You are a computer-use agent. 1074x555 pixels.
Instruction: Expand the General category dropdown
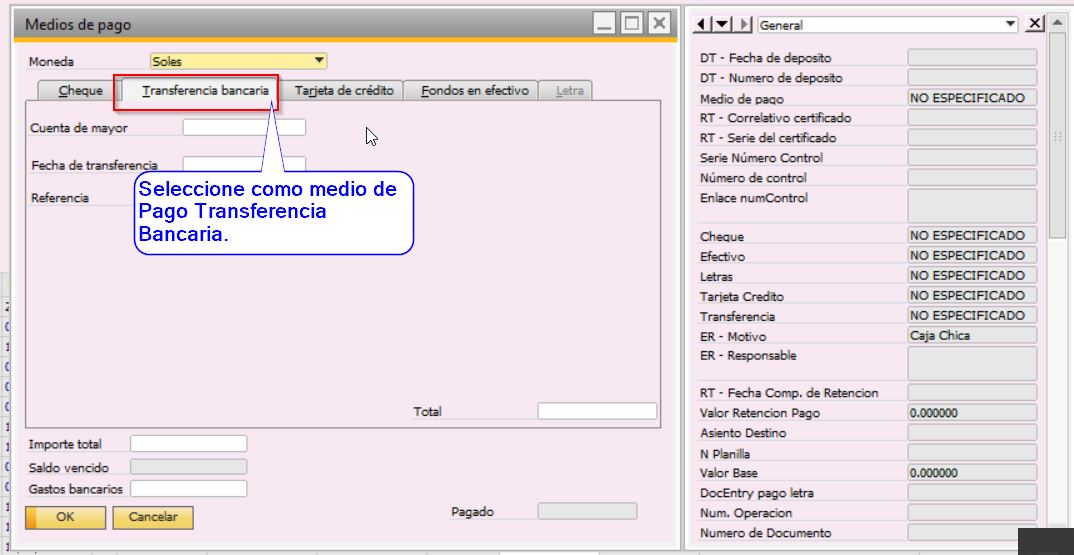[x=1010, y=24]
